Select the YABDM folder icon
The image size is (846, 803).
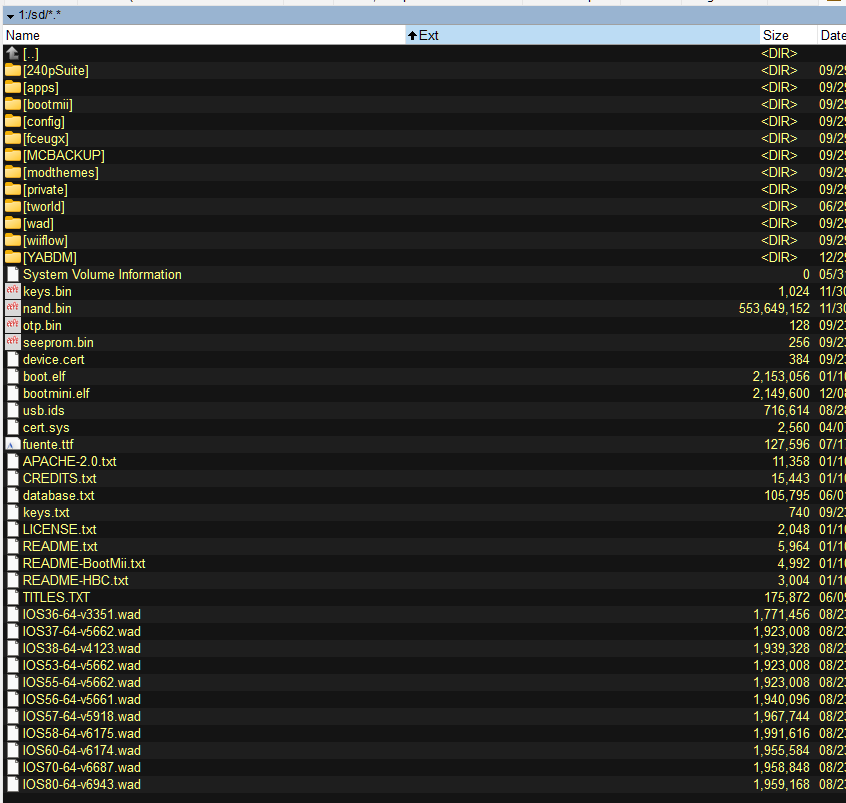tap(13, 257)
